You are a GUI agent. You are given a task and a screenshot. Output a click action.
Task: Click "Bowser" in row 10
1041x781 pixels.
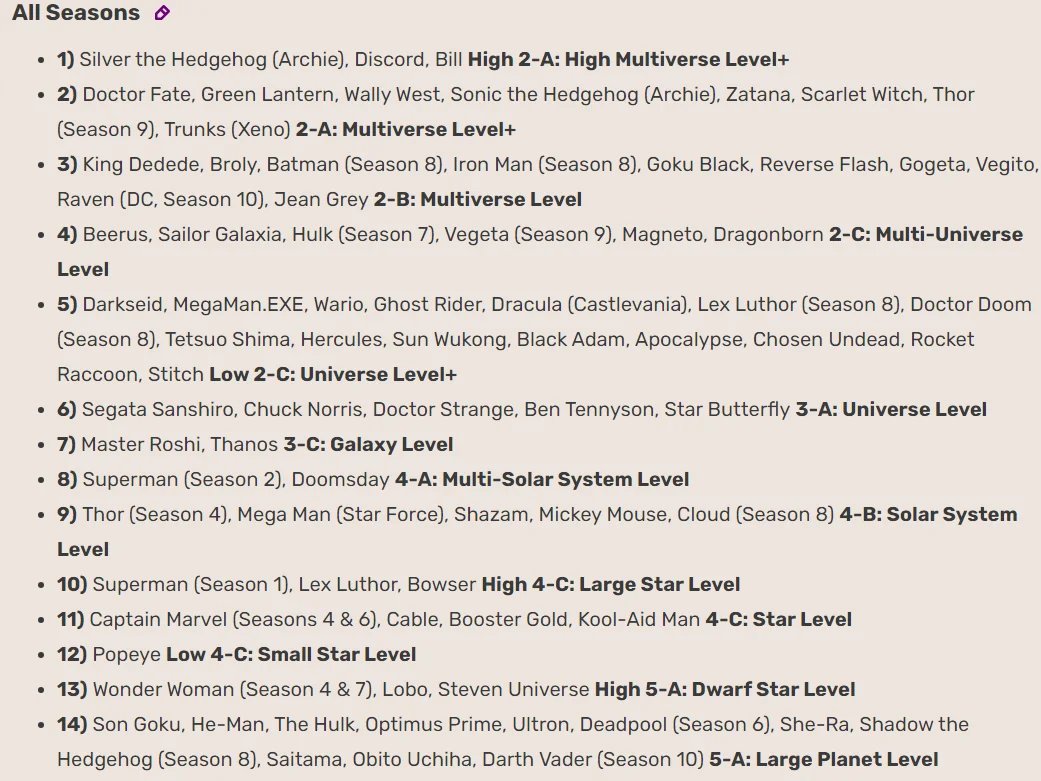pyautogui.click(x=441, y=584)
